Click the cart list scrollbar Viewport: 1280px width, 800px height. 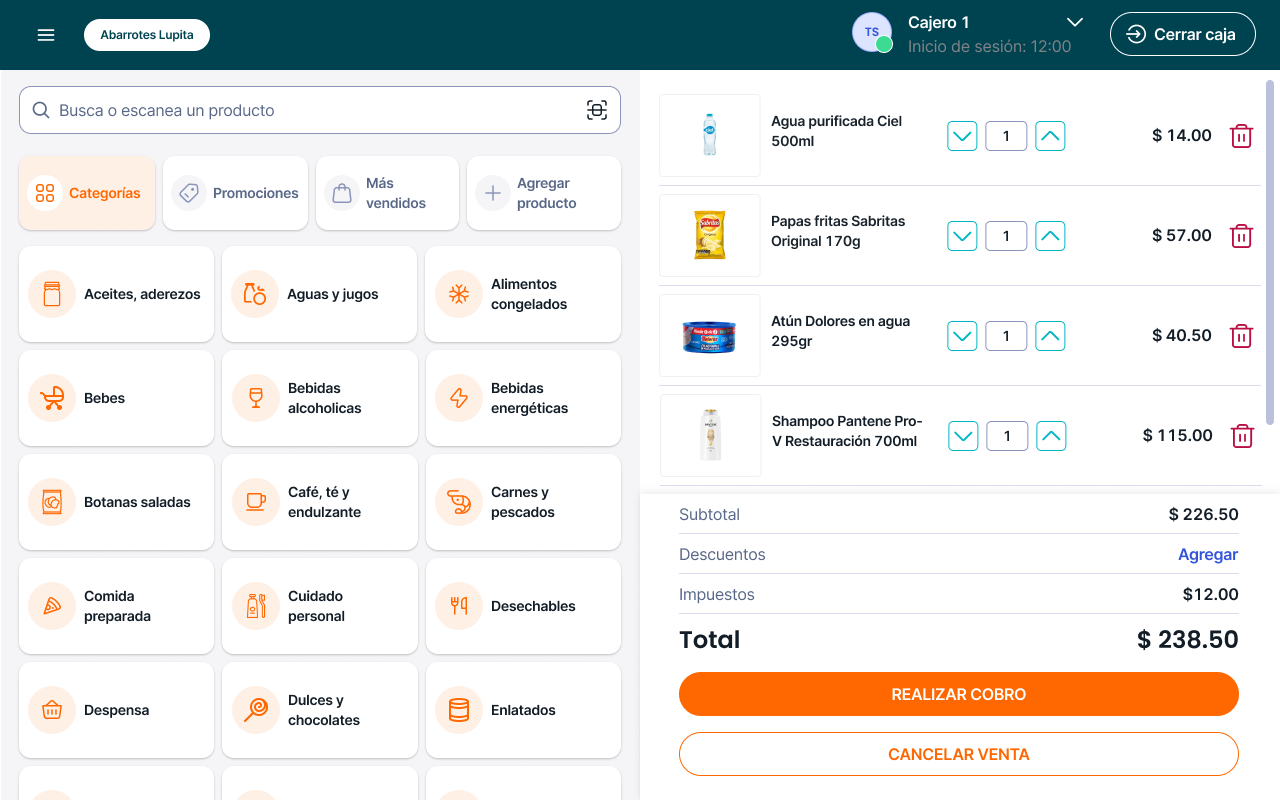point(1270,250)
